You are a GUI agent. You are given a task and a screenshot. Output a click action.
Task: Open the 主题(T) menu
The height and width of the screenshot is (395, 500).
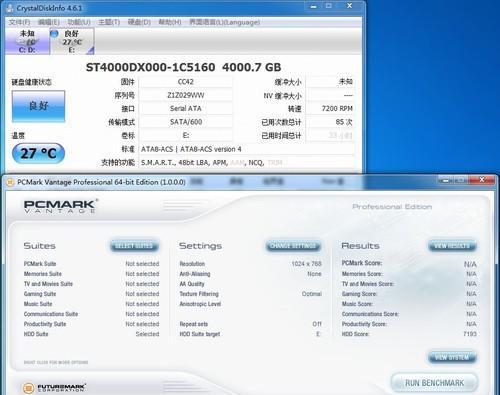(x=109, y=22)
